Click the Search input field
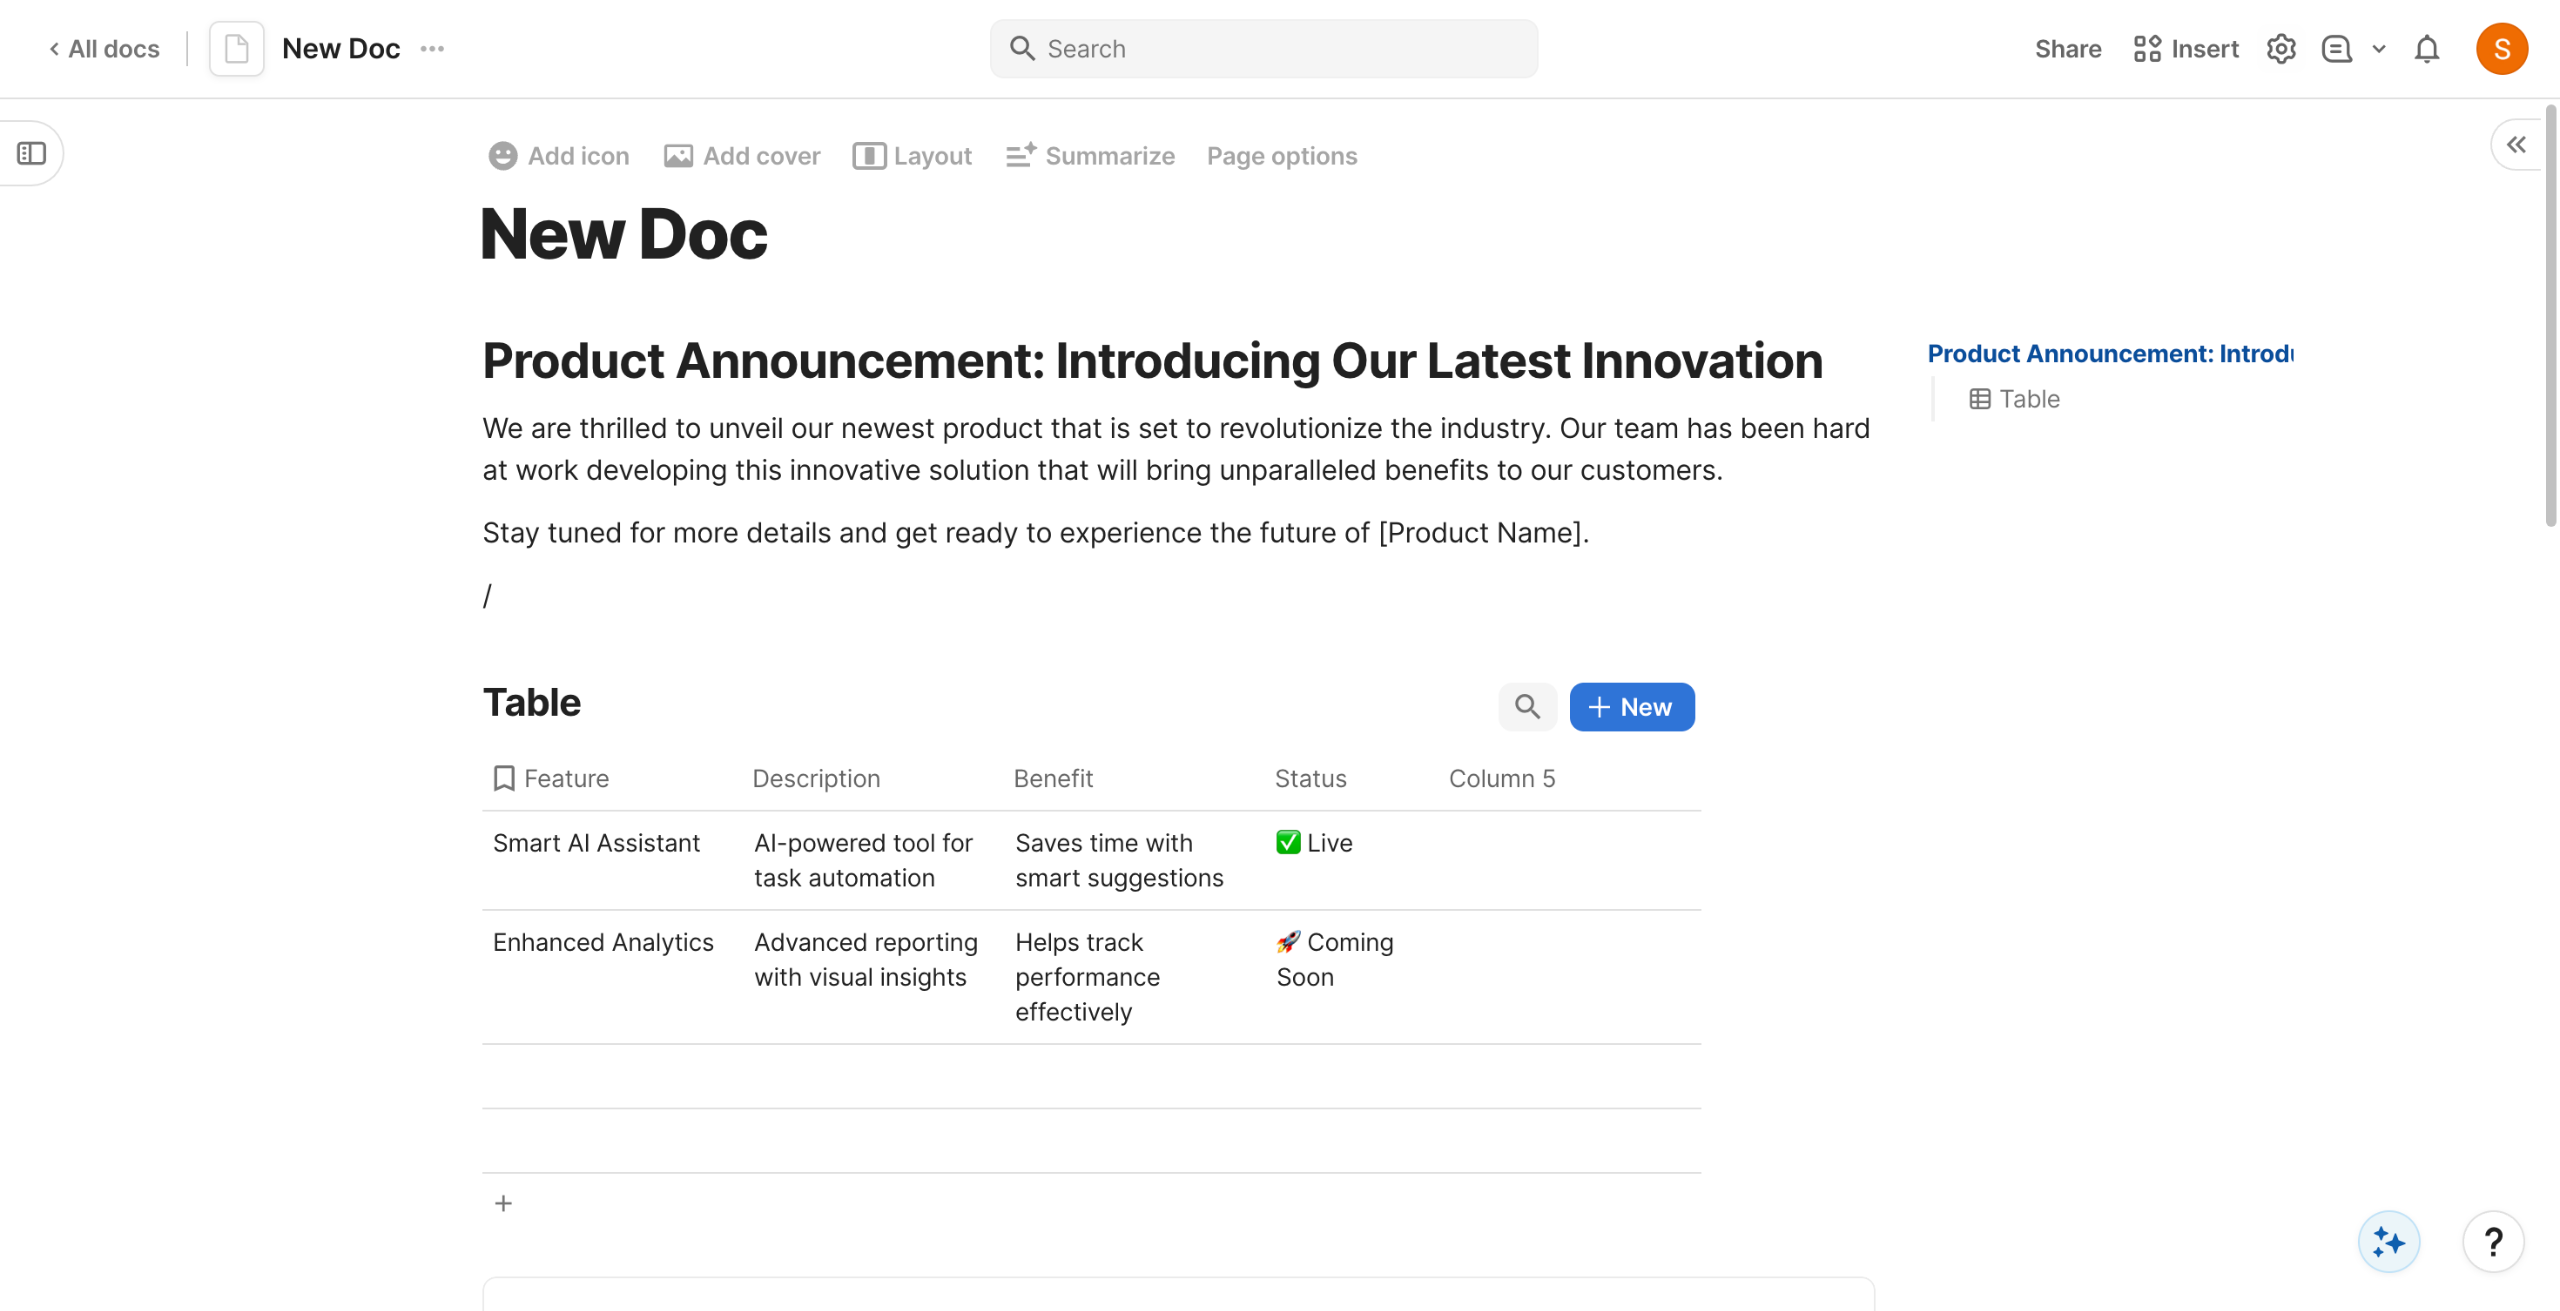This screenshot has height=1311, width=2560. pyautogui.click(x=1264, y=49)
